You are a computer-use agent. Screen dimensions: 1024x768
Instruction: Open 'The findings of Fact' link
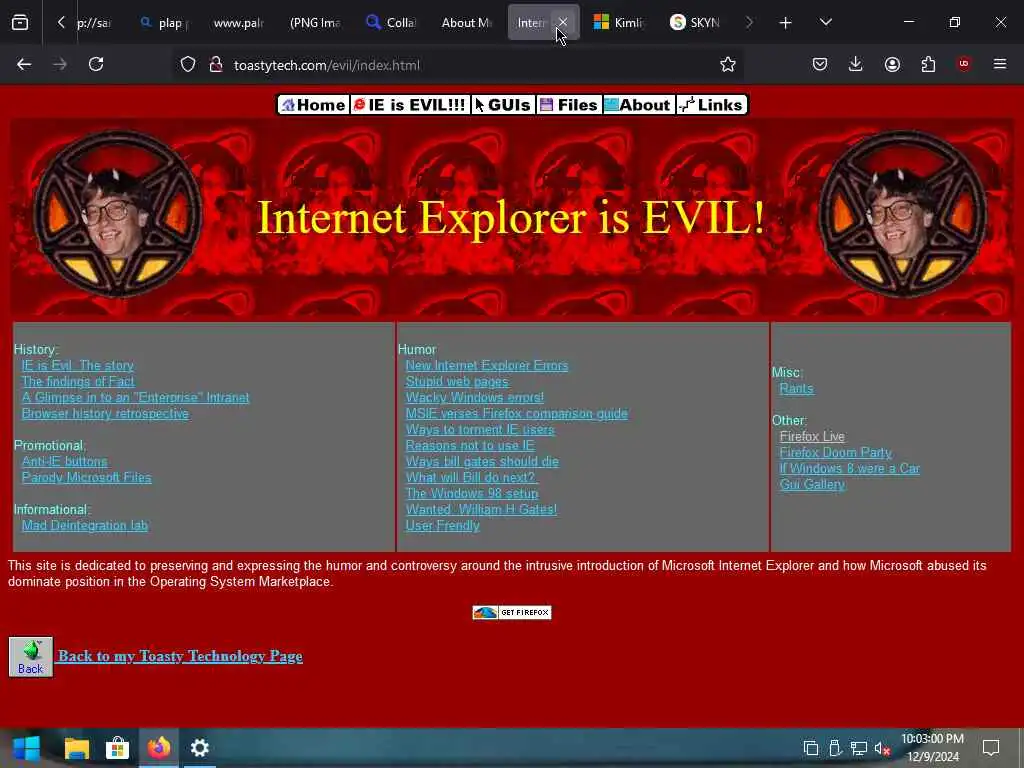78,381
